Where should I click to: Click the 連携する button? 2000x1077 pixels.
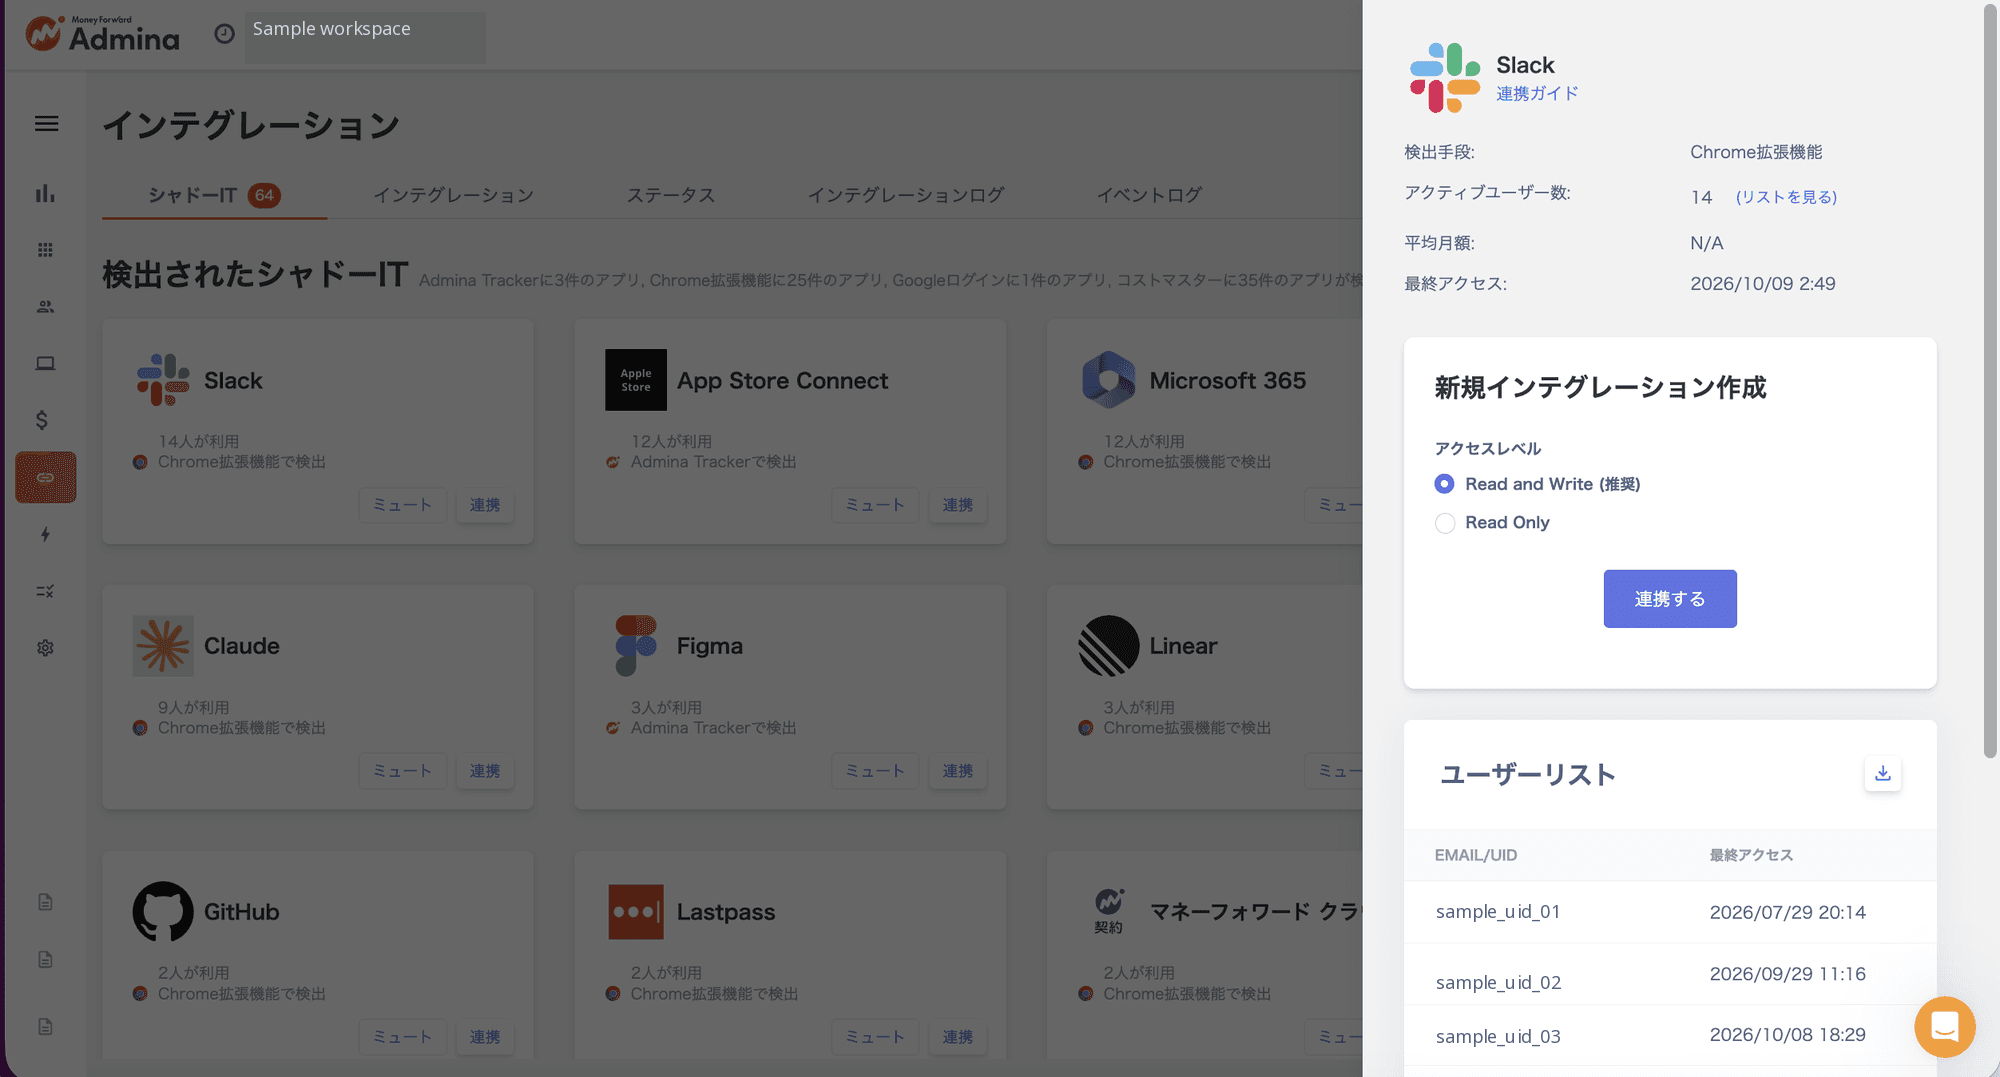1670,599
